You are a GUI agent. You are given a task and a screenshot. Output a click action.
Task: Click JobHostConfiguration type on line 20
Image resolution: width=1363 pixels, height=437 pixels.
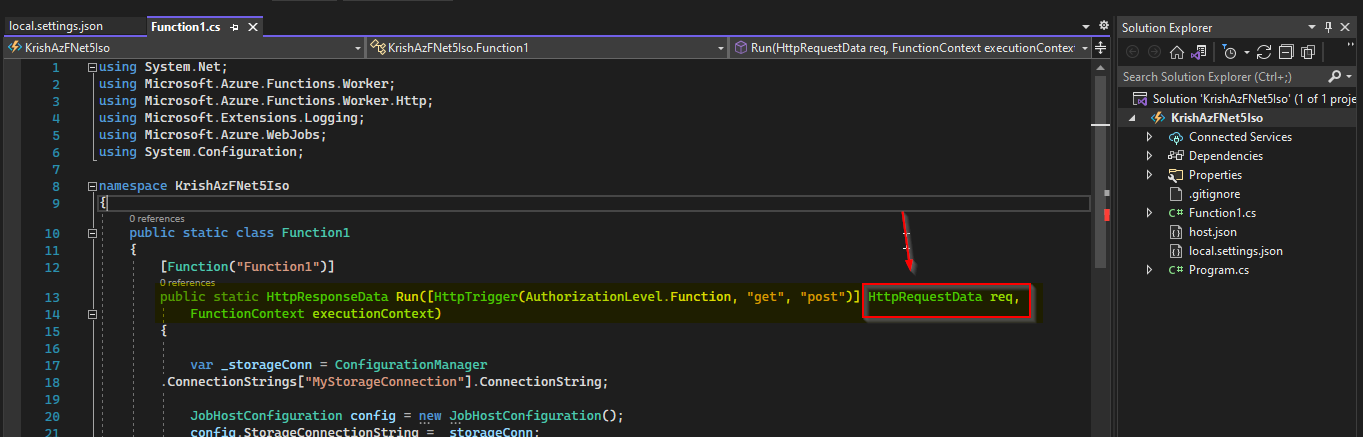click(x=266, y=416)
